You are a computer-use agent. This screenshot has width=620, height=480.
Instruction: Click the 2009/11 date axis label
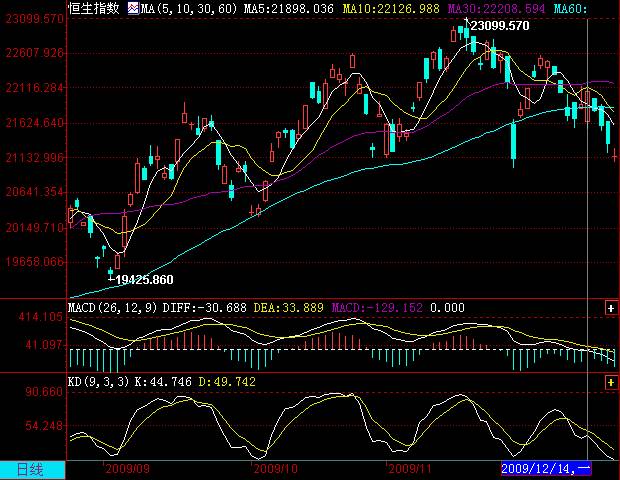tap(409, 469)
